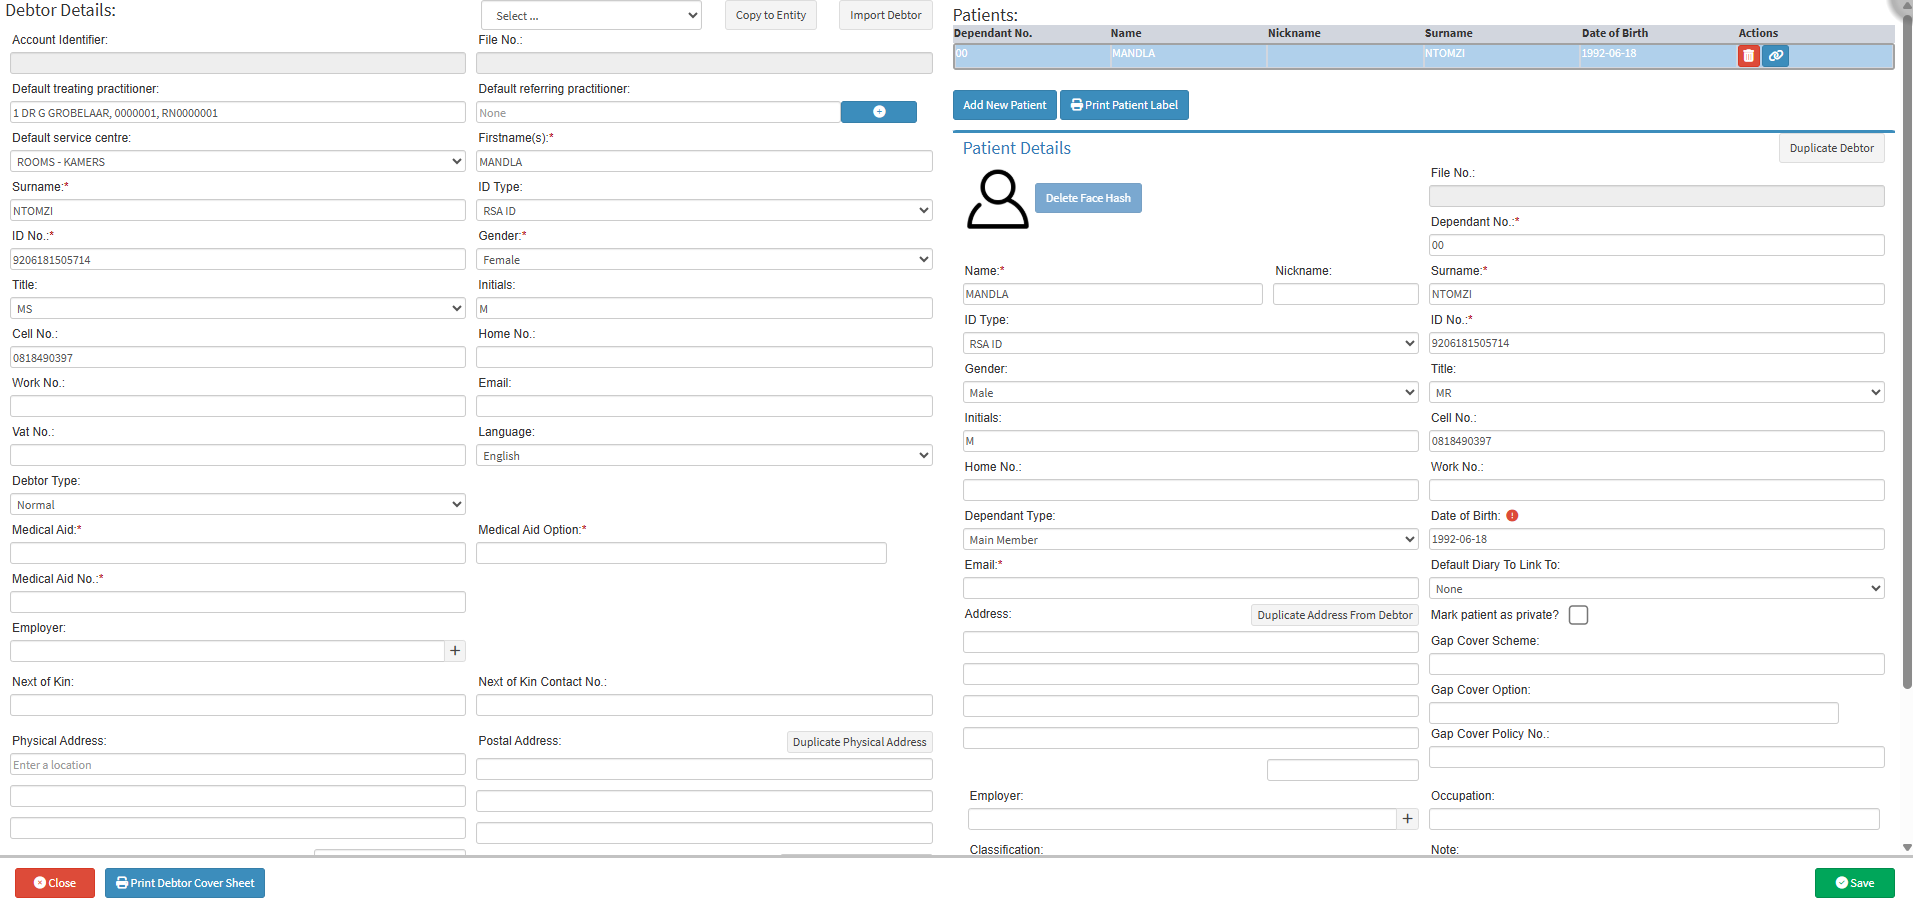Click plus icon next to referring practitioner
The height and width of the screenshot is (905, 1913).
pos(878,112)
